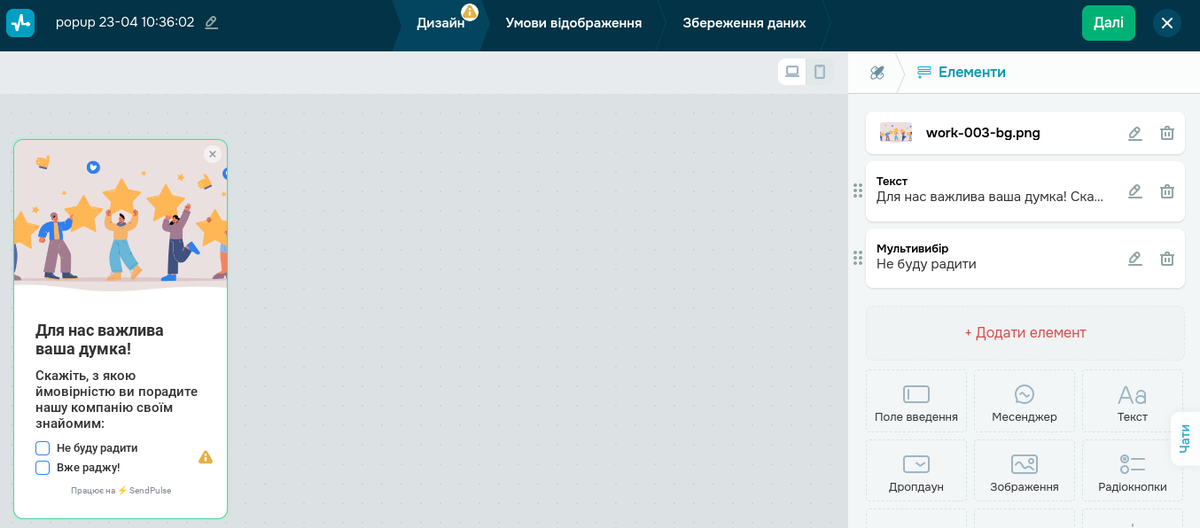Delete the work-003-bg.png image element

coord(1167,133)
